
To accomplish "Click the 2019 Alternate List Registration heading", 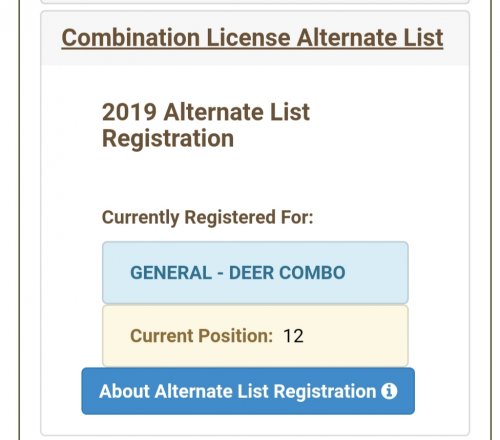I will click(206, 125).
